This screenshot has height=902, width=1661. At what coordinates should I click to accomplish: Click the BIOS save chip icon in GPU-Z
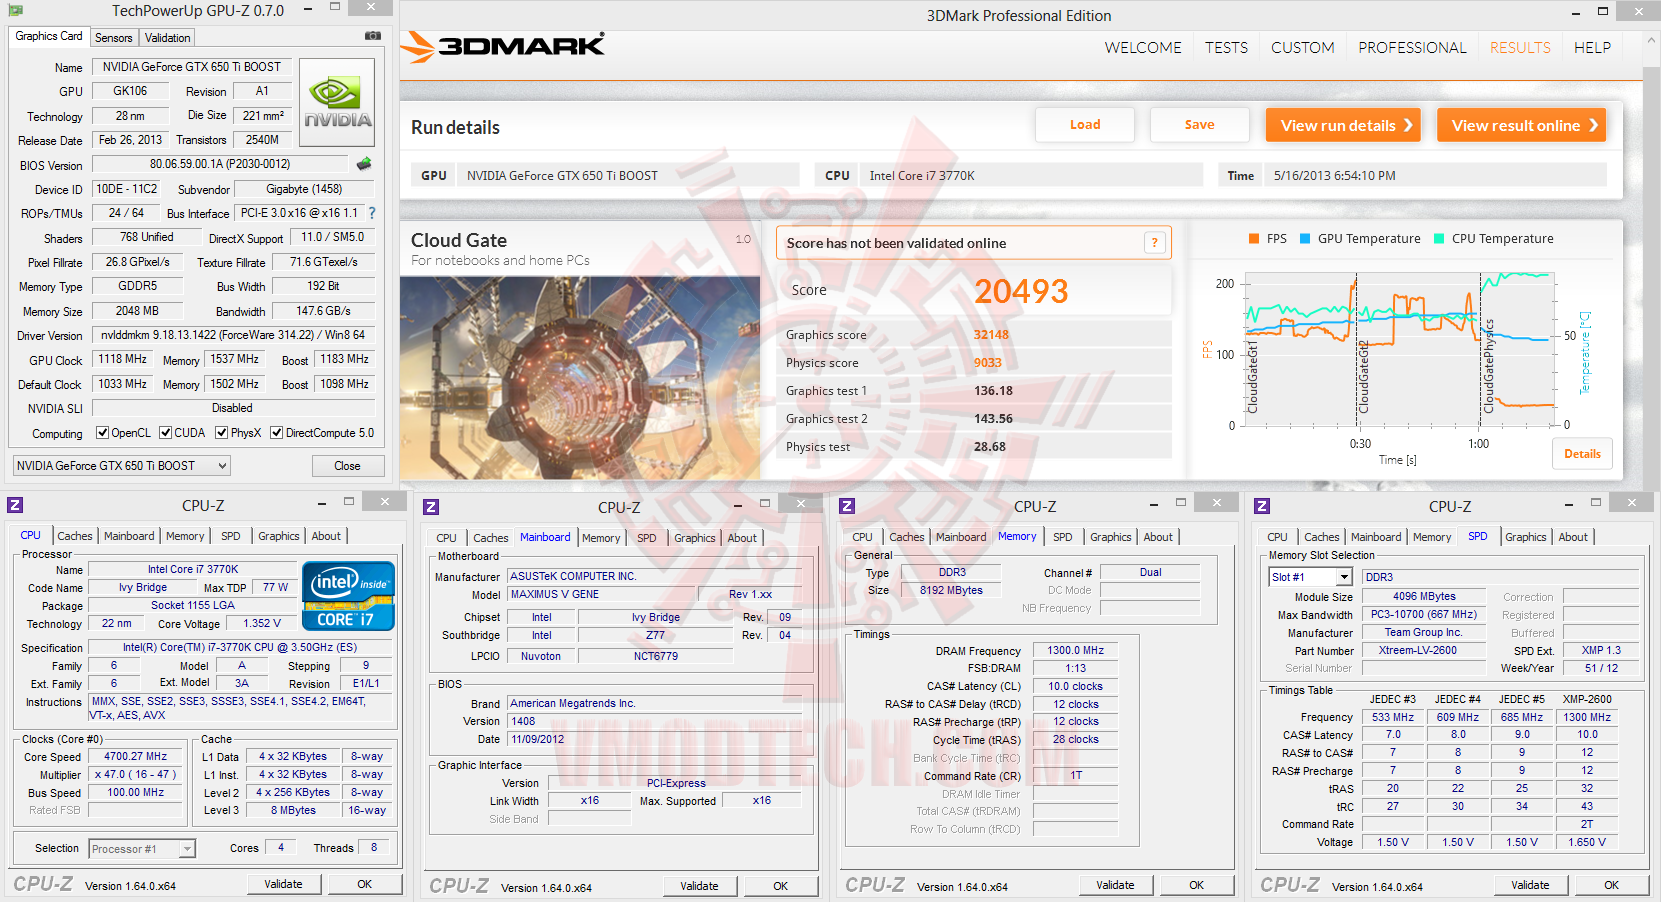click(364, 164)
